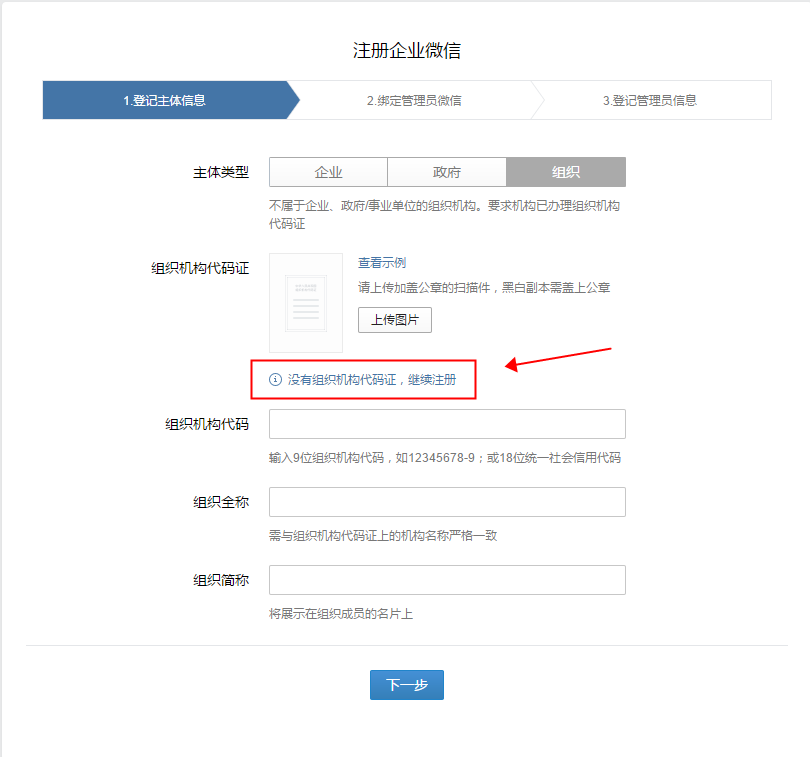Click the 组织机构代码 field label
The height and width of the screenshot is (757, 810).
pos(207,424)
